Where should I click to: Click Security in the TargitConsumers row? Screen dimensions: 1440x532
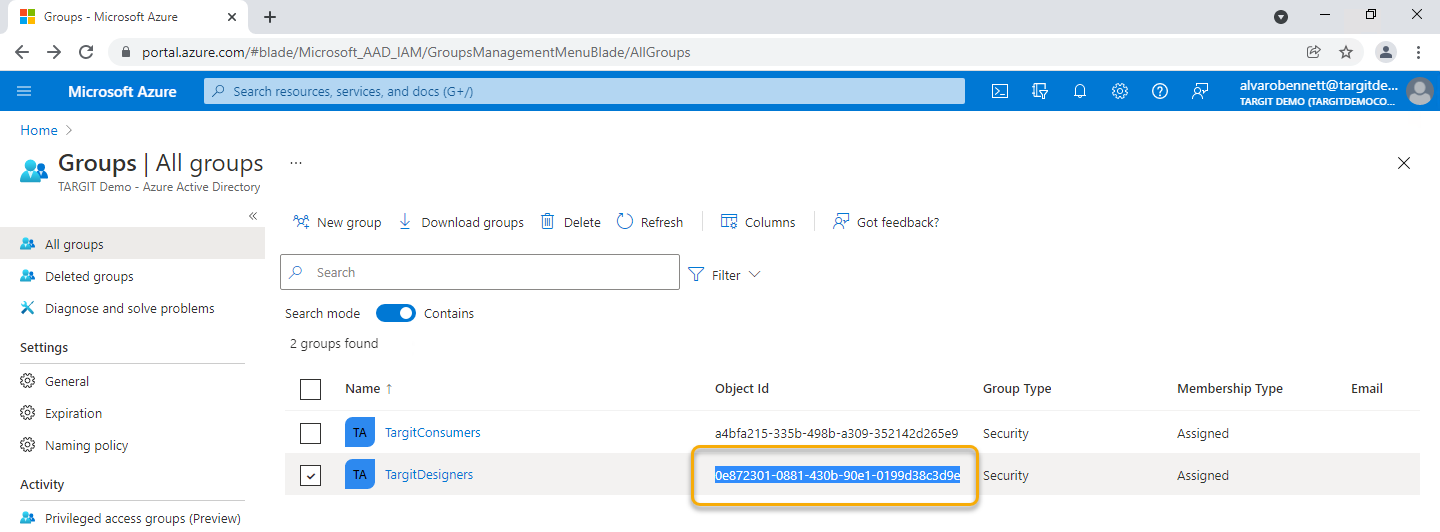click(1006, 433)
